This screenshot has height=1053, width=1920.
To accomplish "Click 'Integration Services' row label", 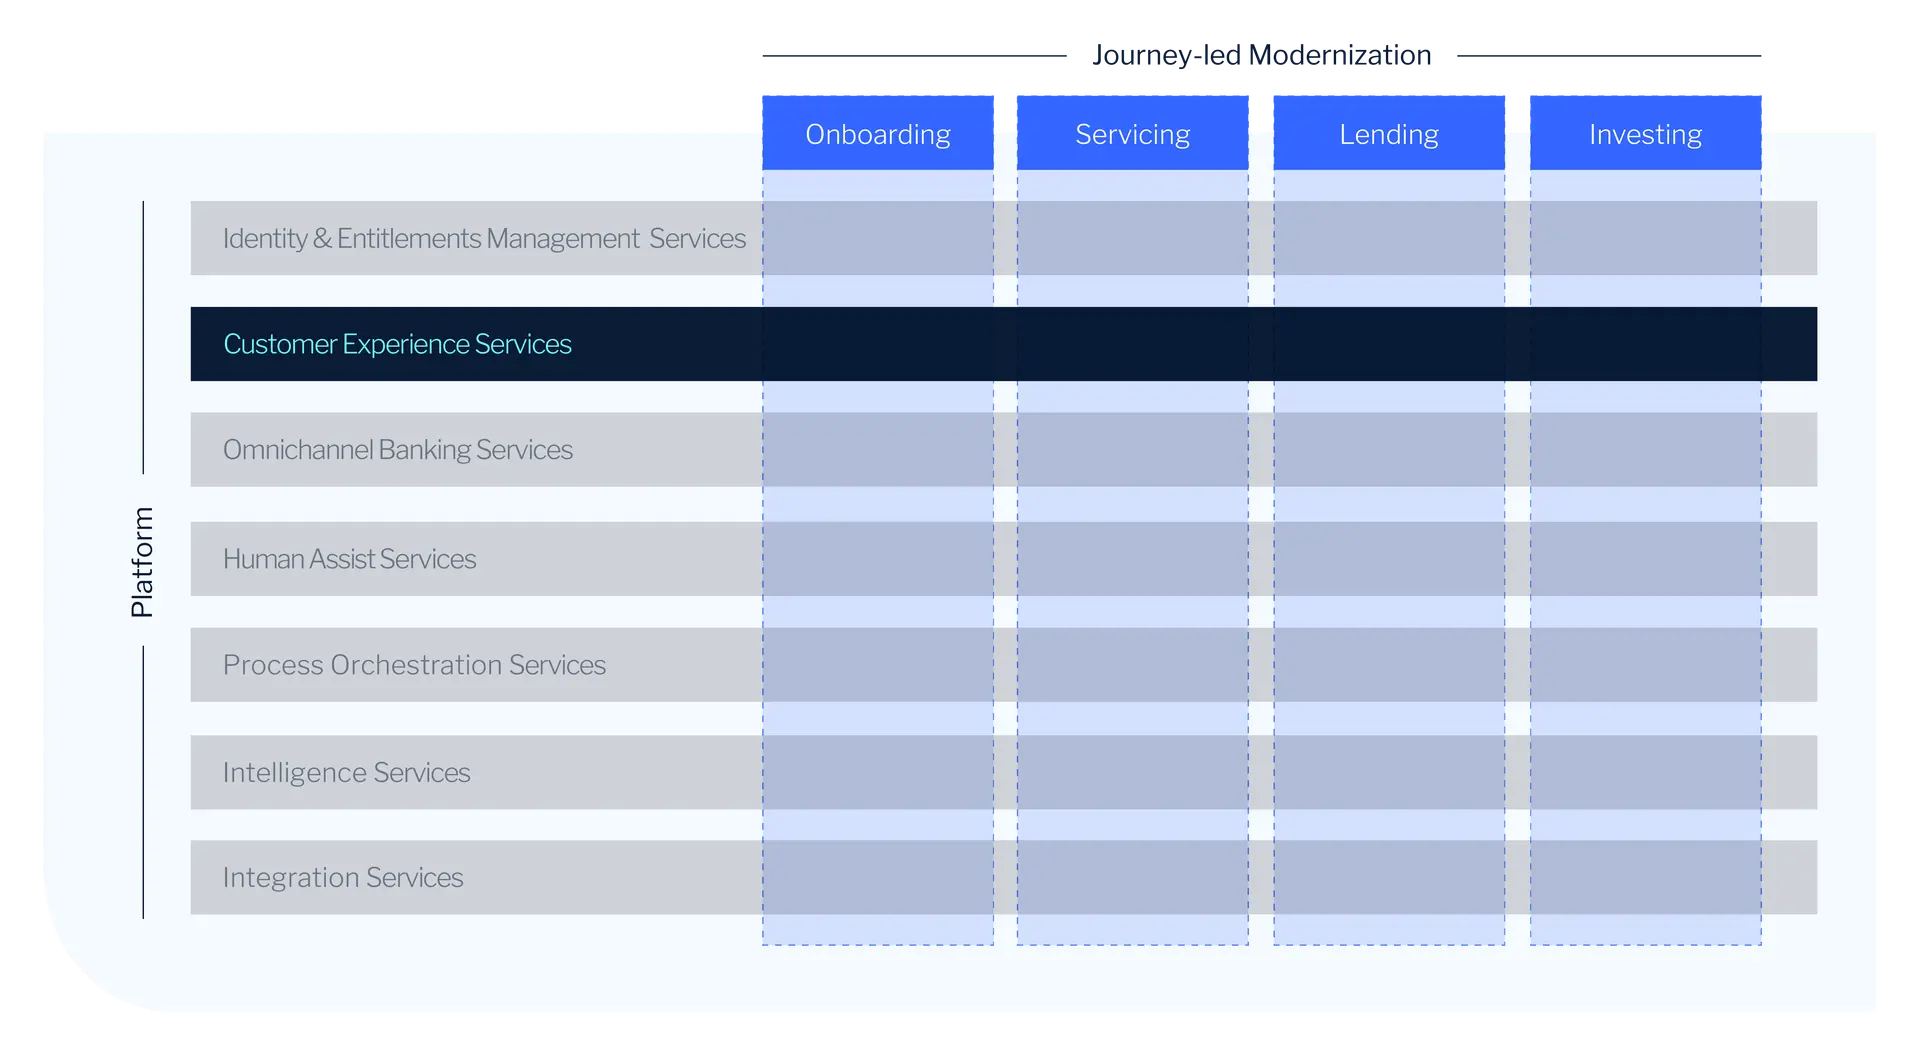I will 343,877.
